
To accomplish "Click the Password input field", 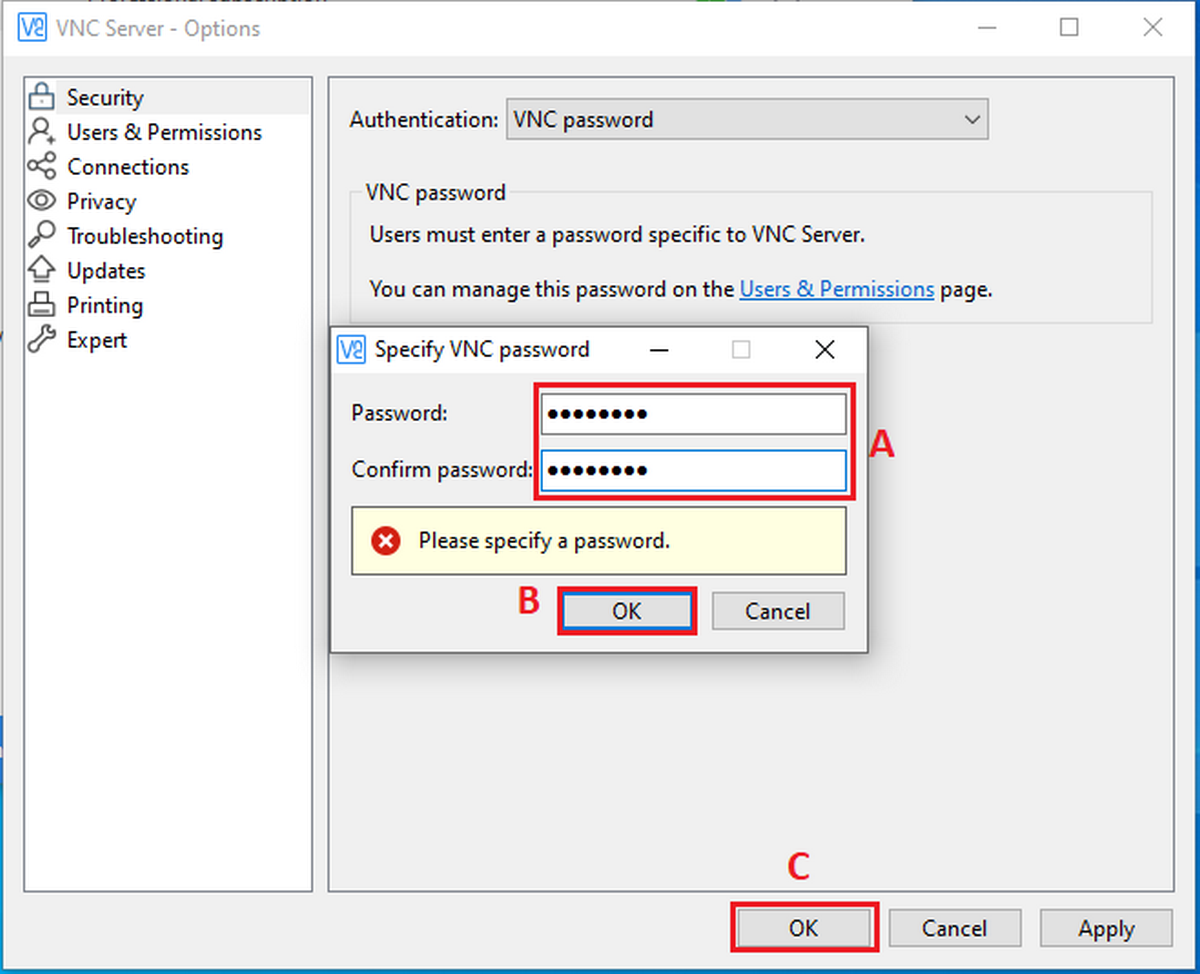I will (x=693, y=413).
